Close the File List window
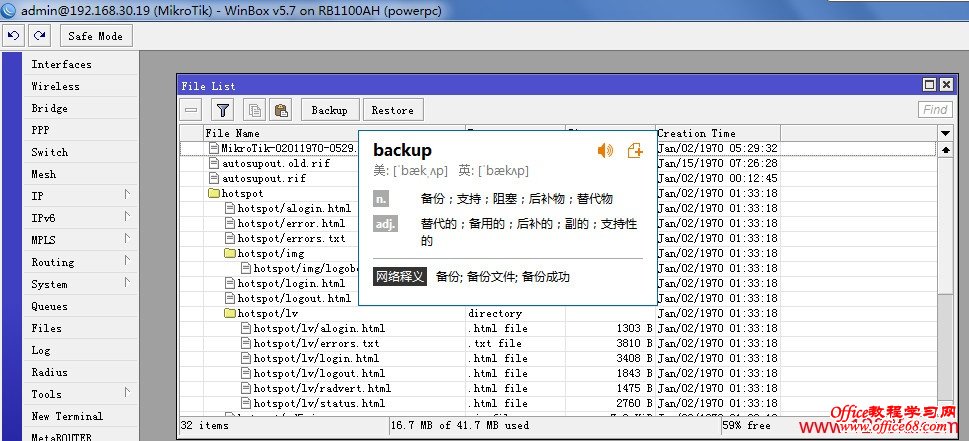 click(x=946, y=85)
